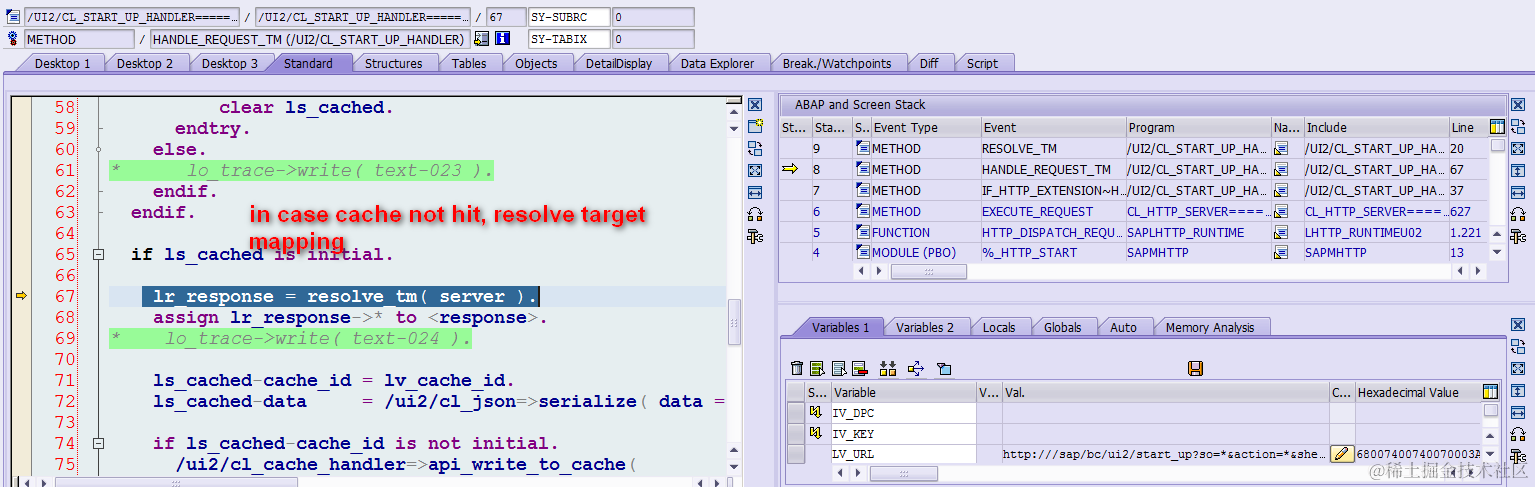Click HANDLE_REQUEST_TM event in stack
1535x487 pixels.
(x=1046, y=170)
